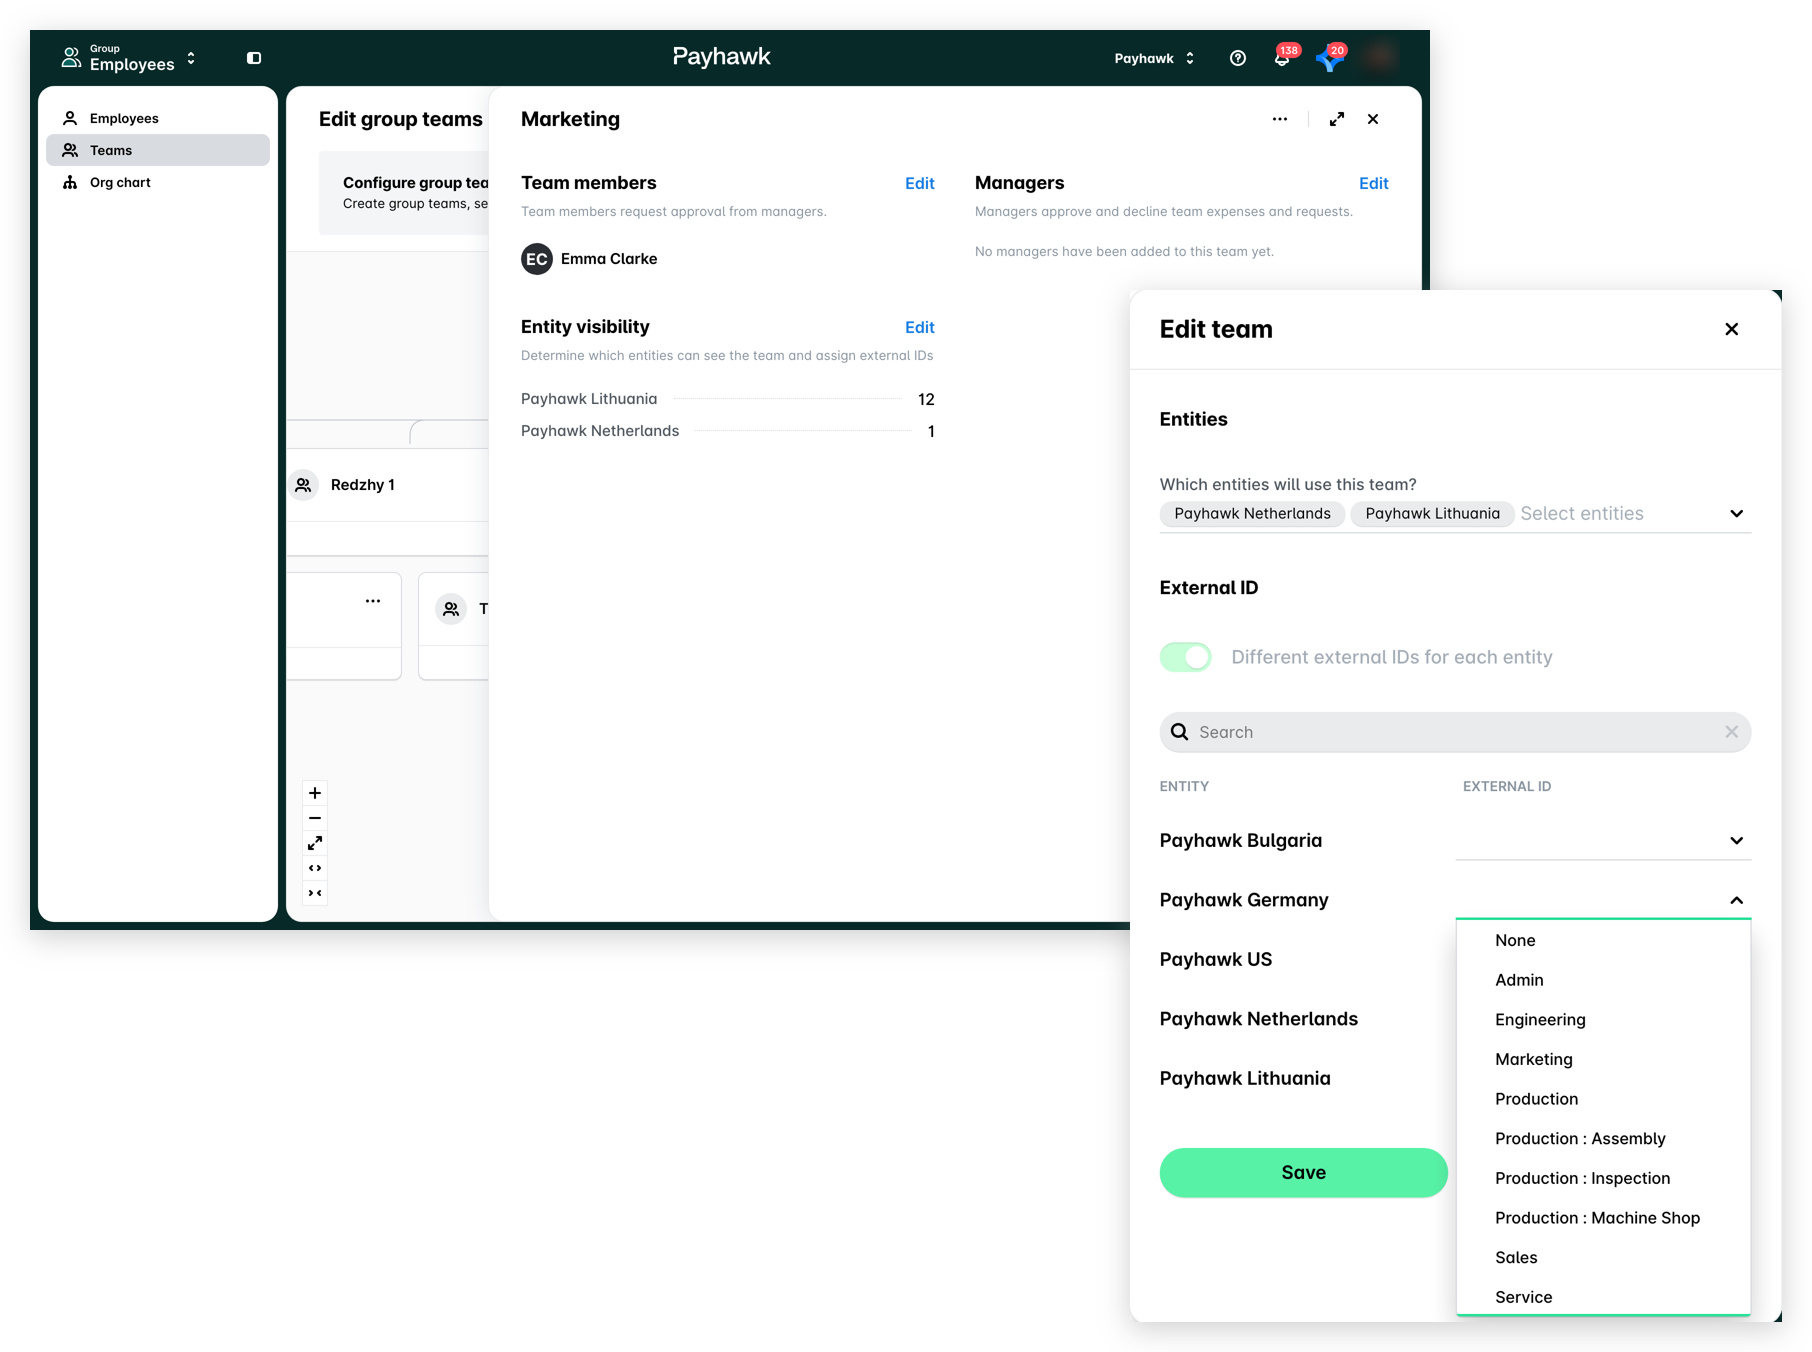Open Org chart in the sidebar
This screenshot has height=1352, width=1812.
[158, 182]
